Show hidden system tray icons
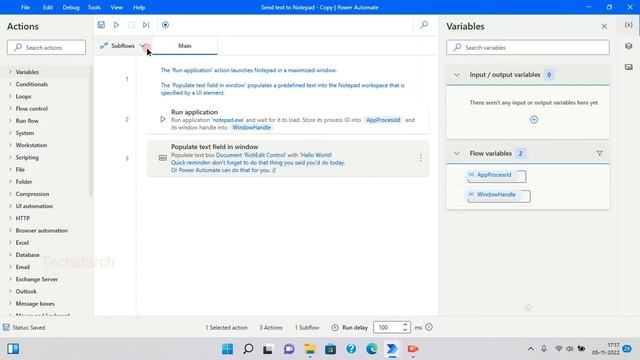Image resolution: width=640 pixels, height=360 pixels. (x=531, y=349)
